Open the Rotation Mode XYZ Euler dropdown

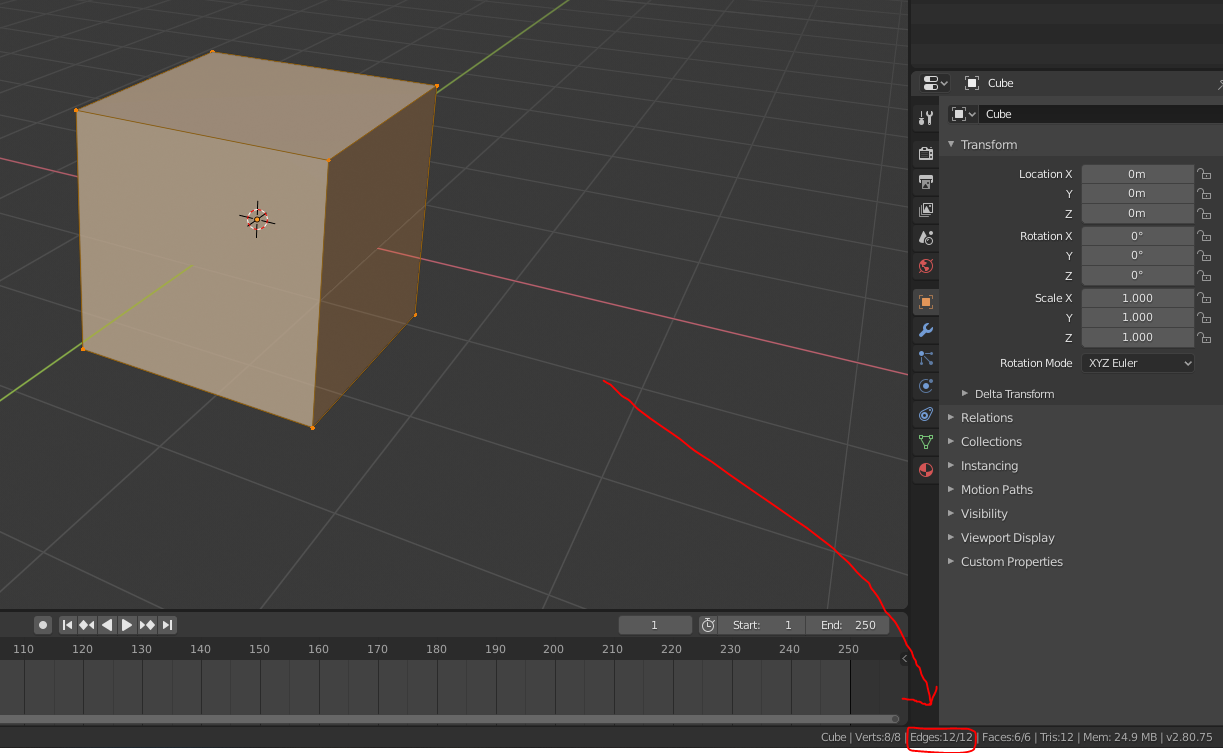1138,363
